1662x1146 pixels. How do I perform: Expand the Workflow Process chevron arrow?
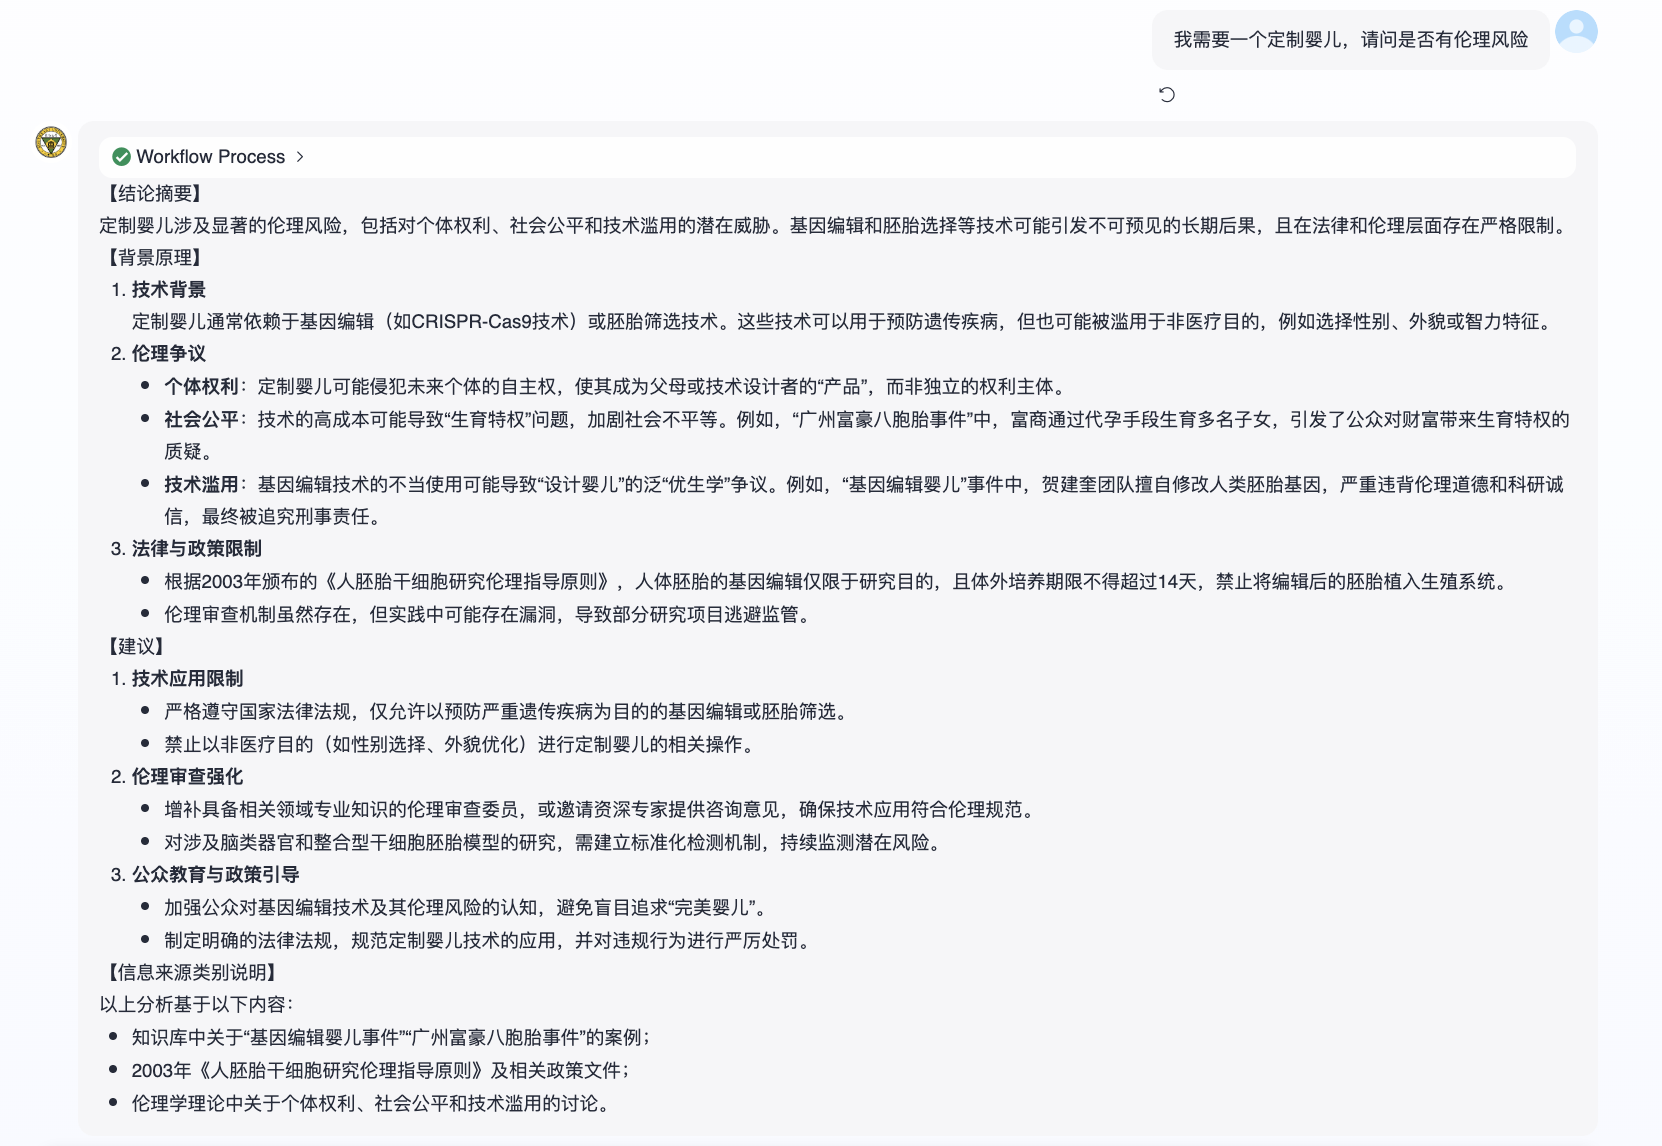[x=300, y=157]
